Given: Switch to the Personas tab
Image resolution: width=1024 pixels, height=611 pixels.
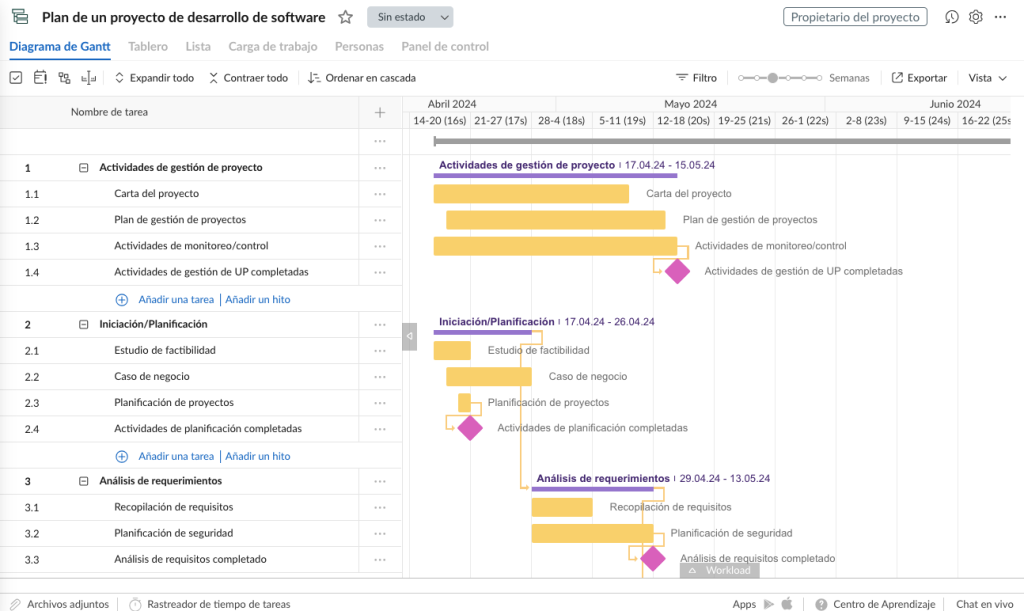Looking at the screenshot, I should [x=359, y=46].
